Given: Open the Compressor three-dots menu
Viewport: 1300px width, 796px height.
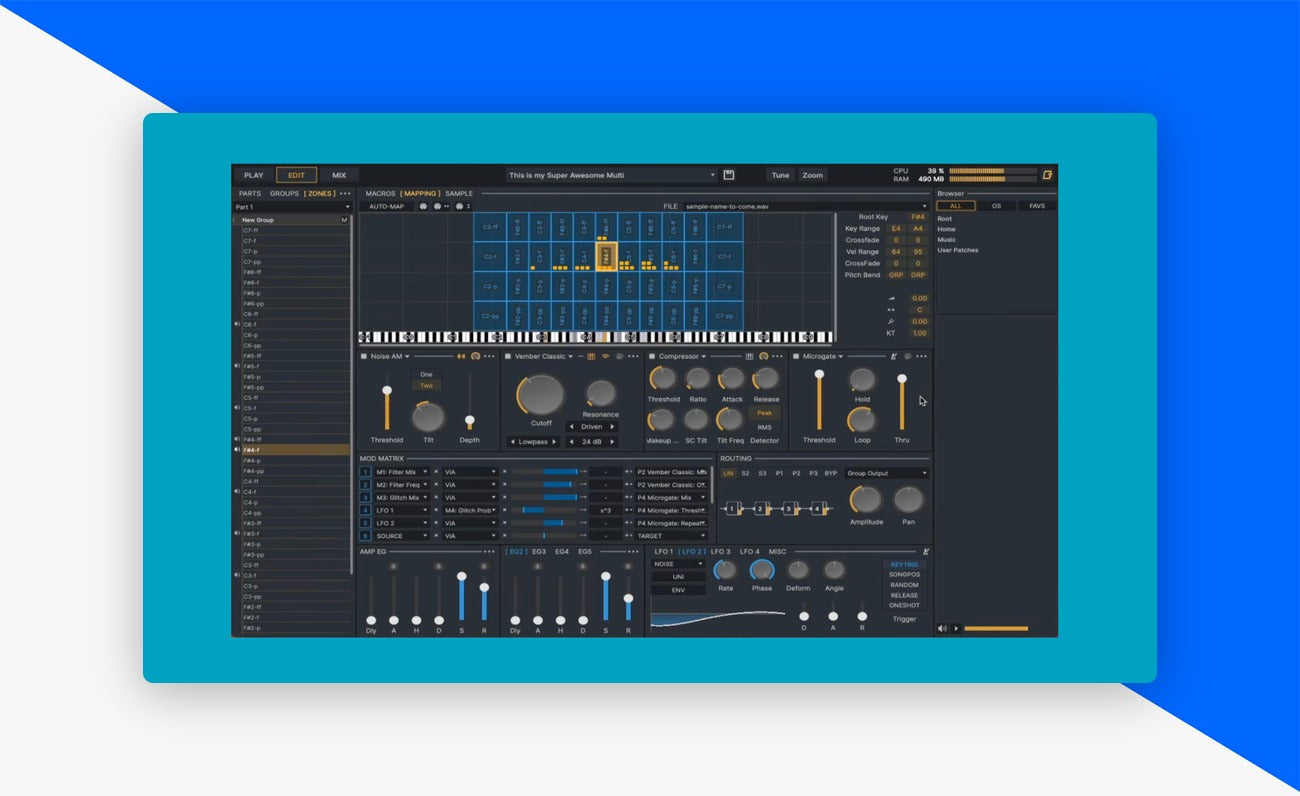Looking at the screenshot, I should [778, 356].
